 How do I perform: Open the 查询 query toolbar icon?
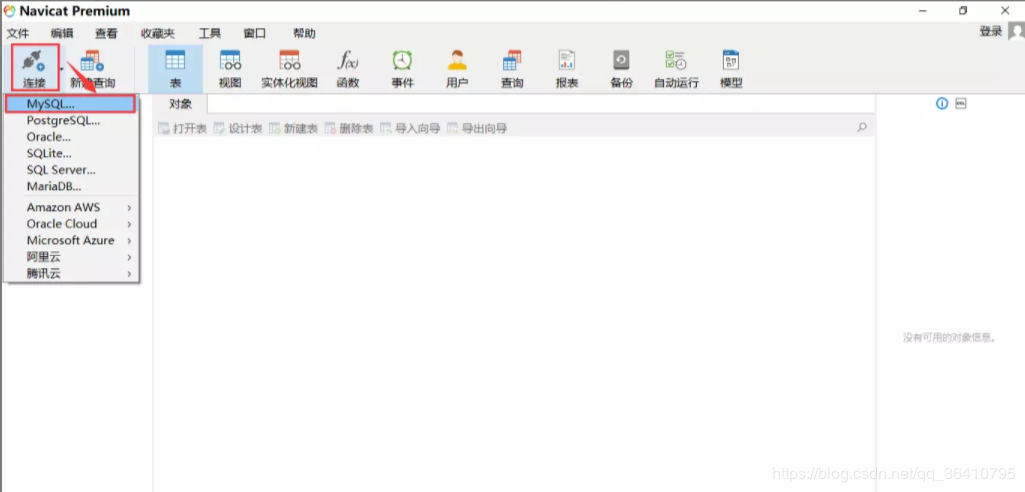pyautogui.click(x=512, y=61)
